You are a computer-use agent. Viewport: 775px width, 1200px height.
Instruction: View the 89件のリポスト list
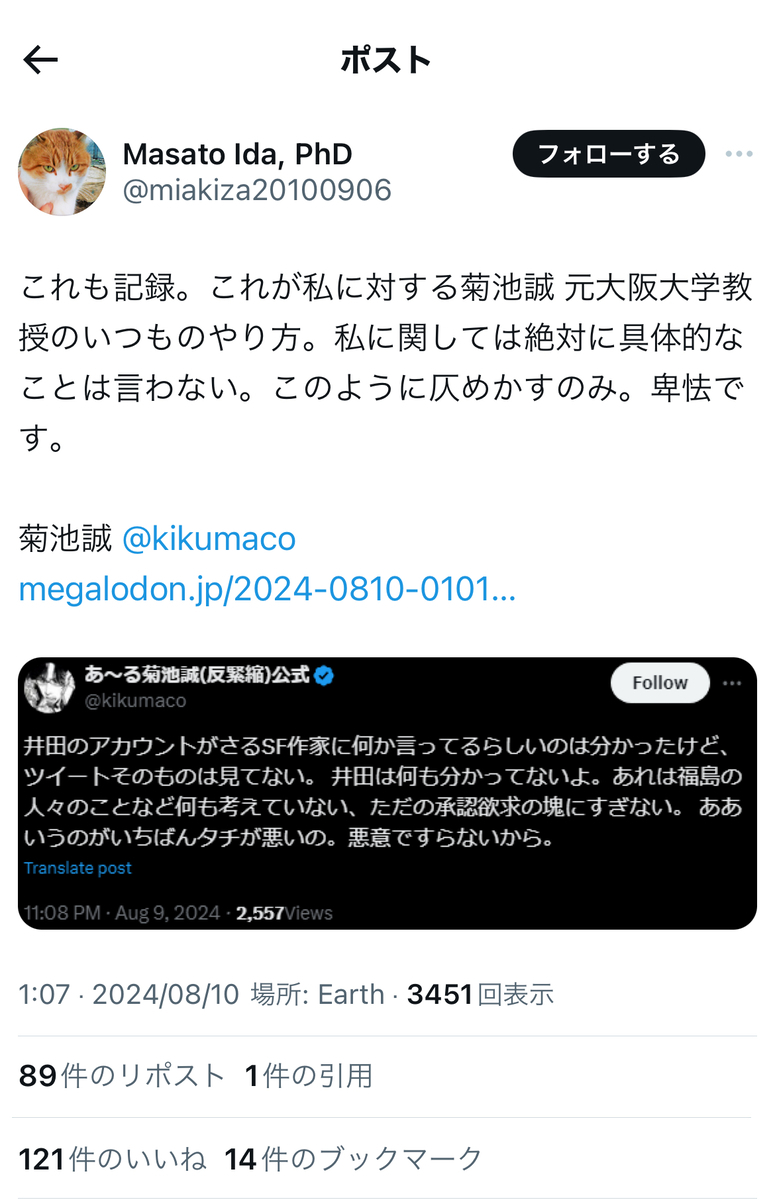pos(122,1076)
